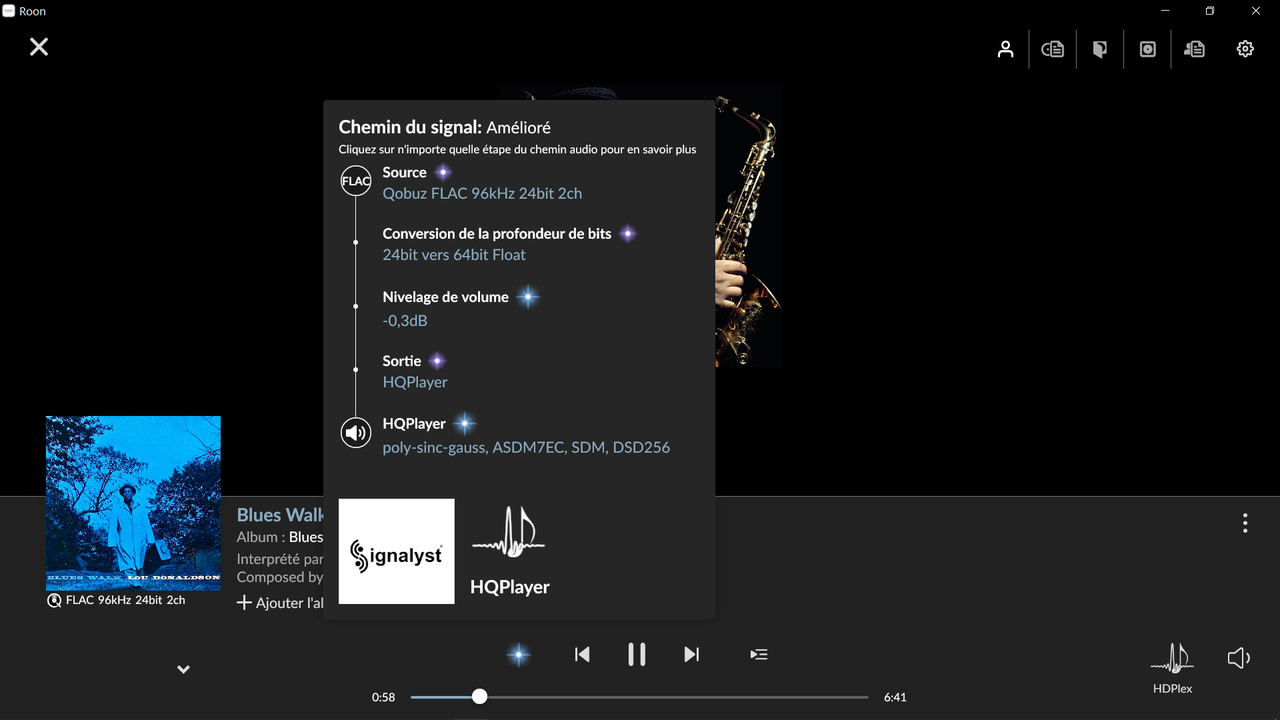Open the volume speaker control

point(1239,658)
